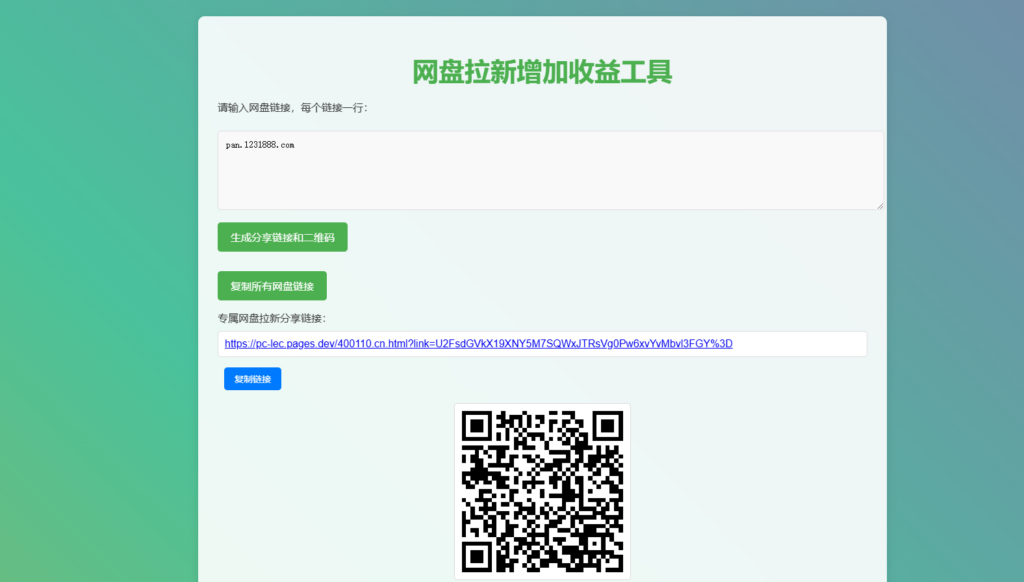Viewport: 1024px width, 582px height.
Task: Click inside the network disk links textarea
Action: point(550,170)
